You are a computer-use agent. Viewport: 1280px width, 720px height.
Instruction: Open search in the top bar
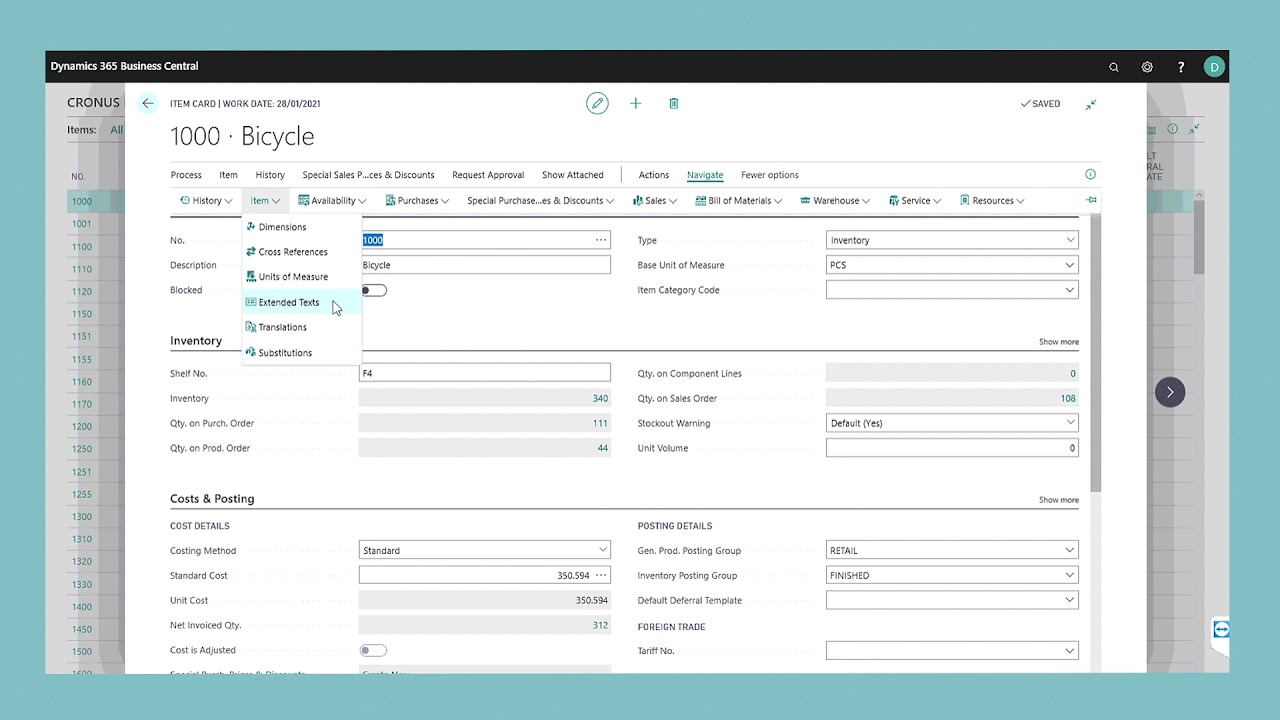[x=1114, y=67]
